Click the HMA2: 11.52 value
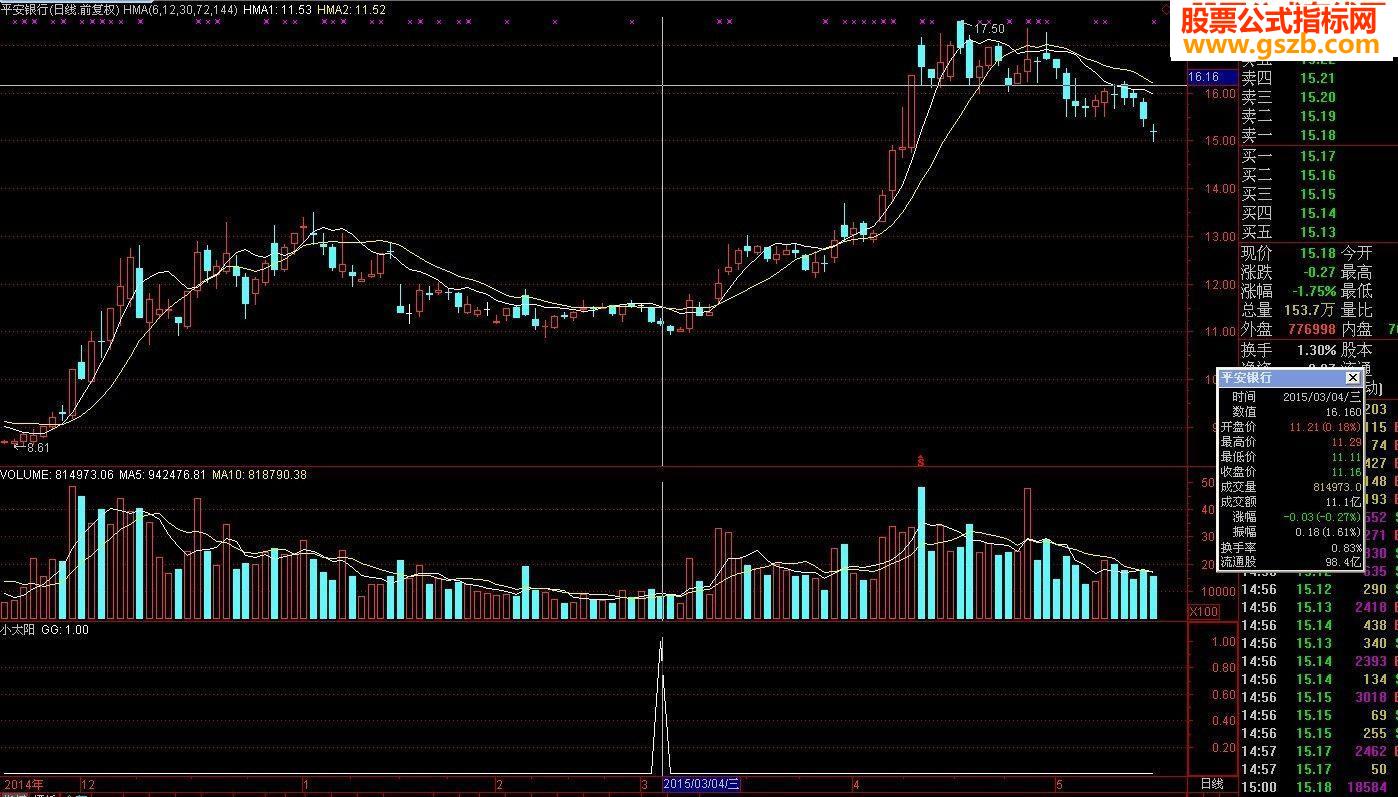 (x=350, y=9)
